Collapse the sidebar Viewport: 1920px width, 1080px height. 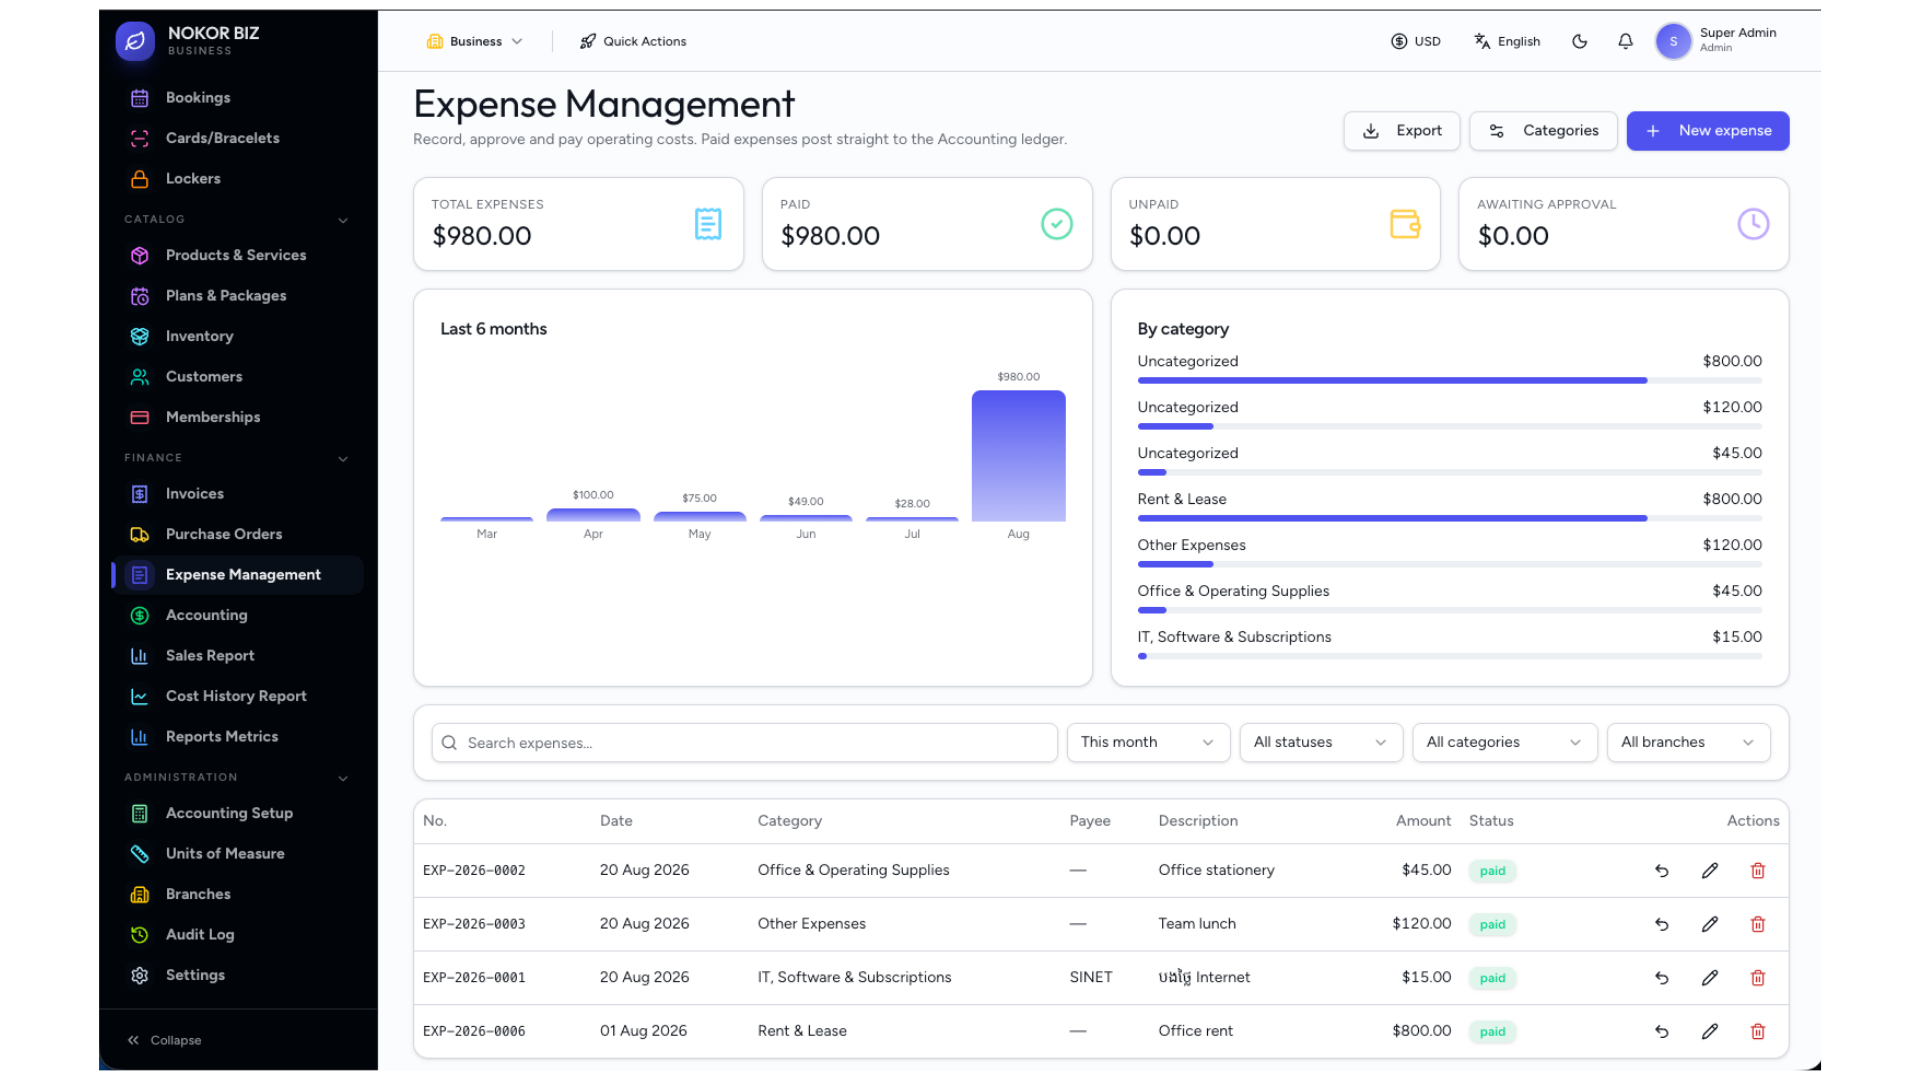(x=165, y=1041)
